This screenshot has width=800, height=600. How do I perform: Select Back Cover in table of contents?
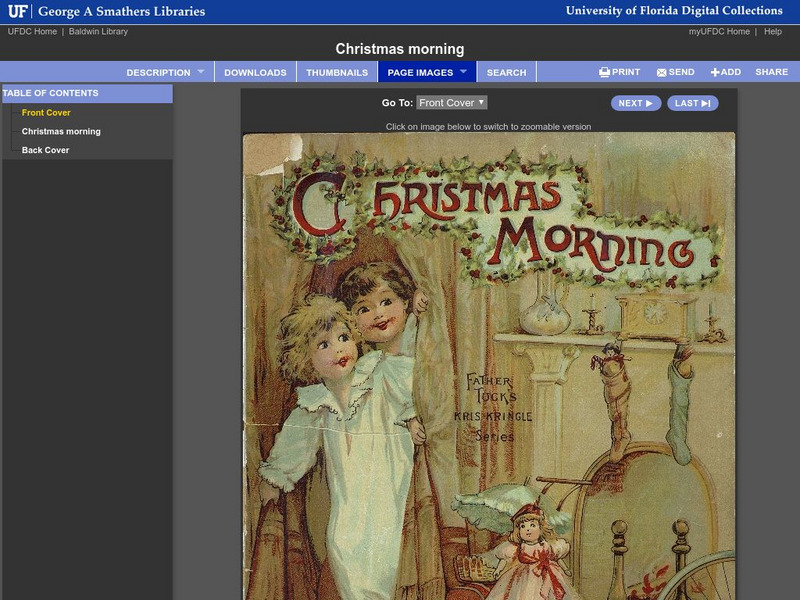pyautogui.click(x=45, y=150)
